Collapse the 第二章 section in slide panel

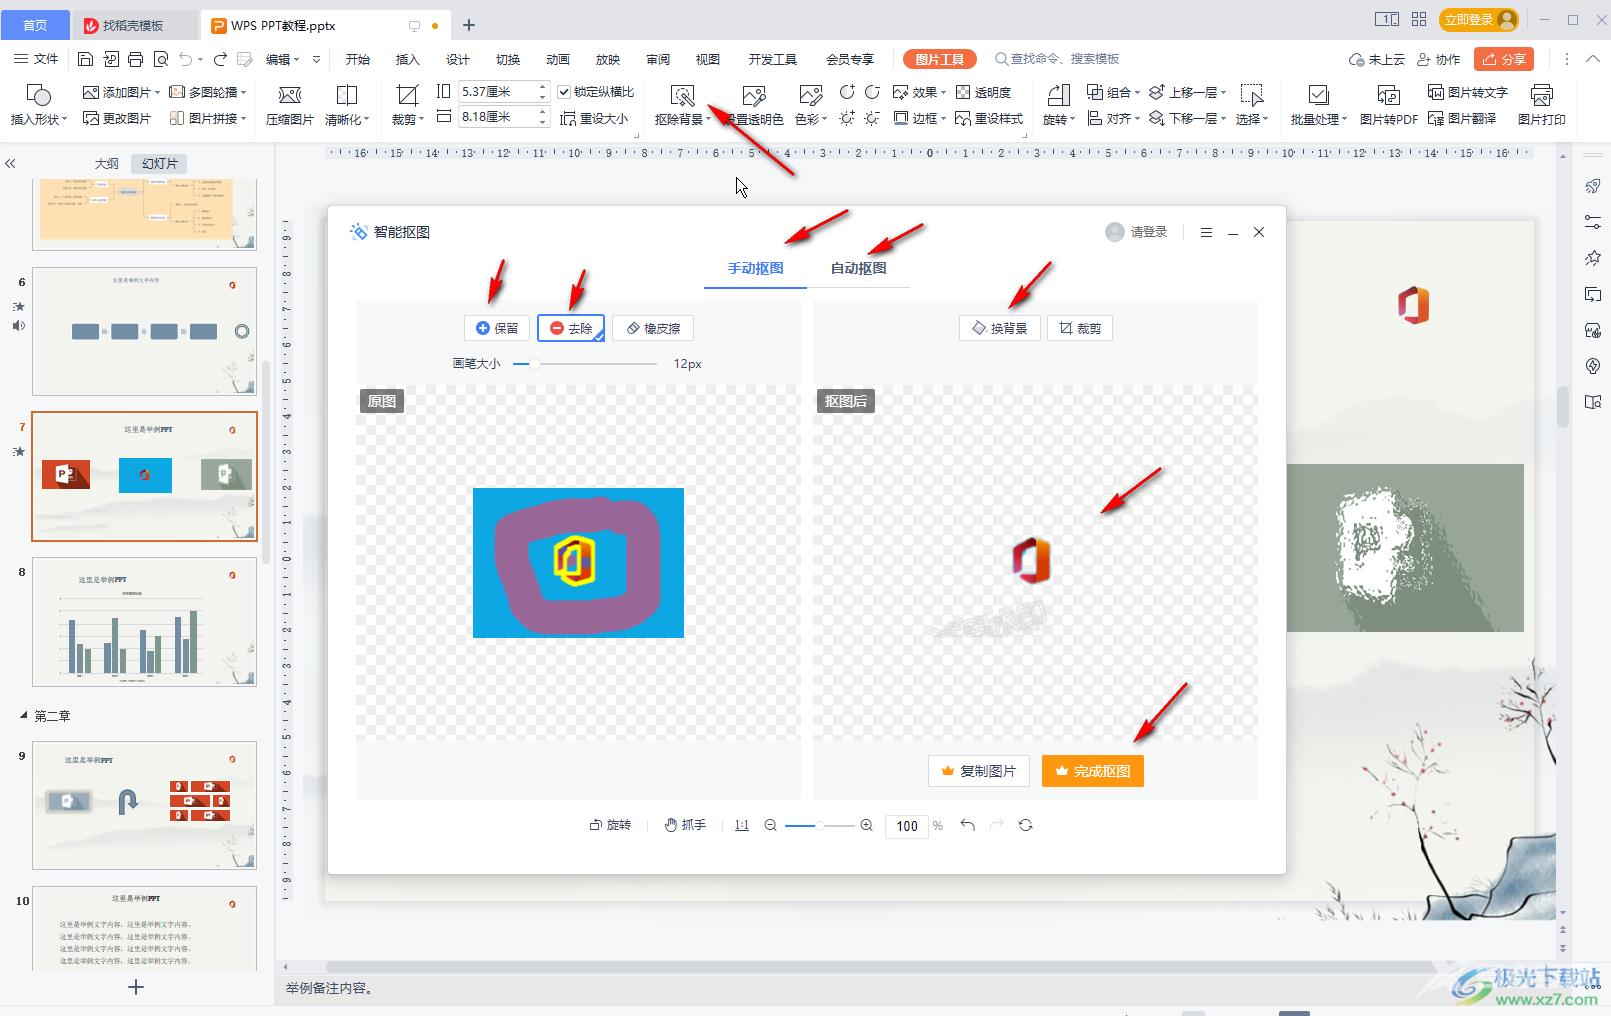[24, 716]
